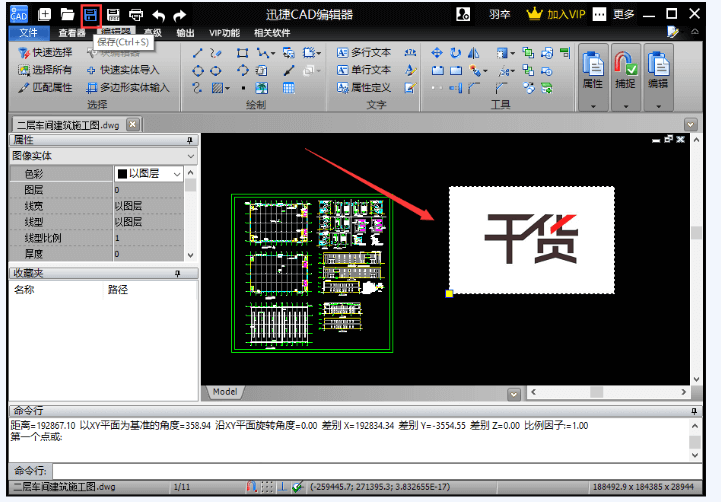Click 单行文本 (Single-line Text)
The image size is (721, 502).
(364, 70)
